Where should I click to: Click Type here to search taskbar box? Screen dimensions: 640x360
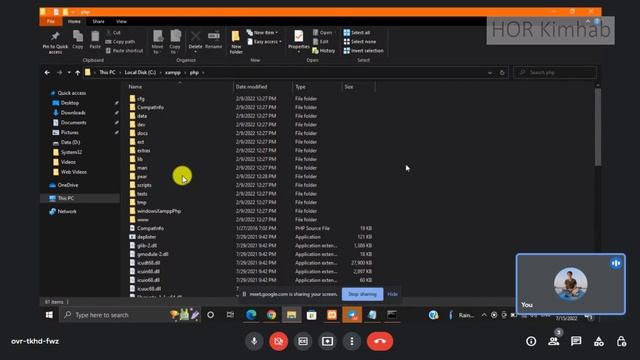[x=130, y=315]
